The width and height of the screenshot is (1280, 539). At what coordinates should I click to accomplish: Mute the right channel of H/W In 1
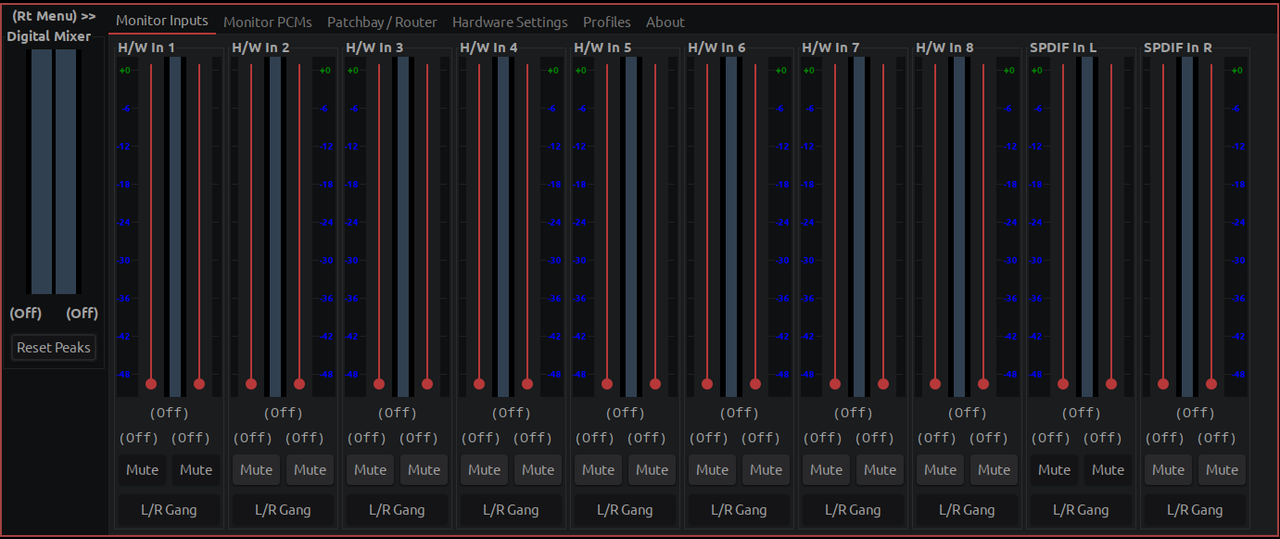coord(196,470)
